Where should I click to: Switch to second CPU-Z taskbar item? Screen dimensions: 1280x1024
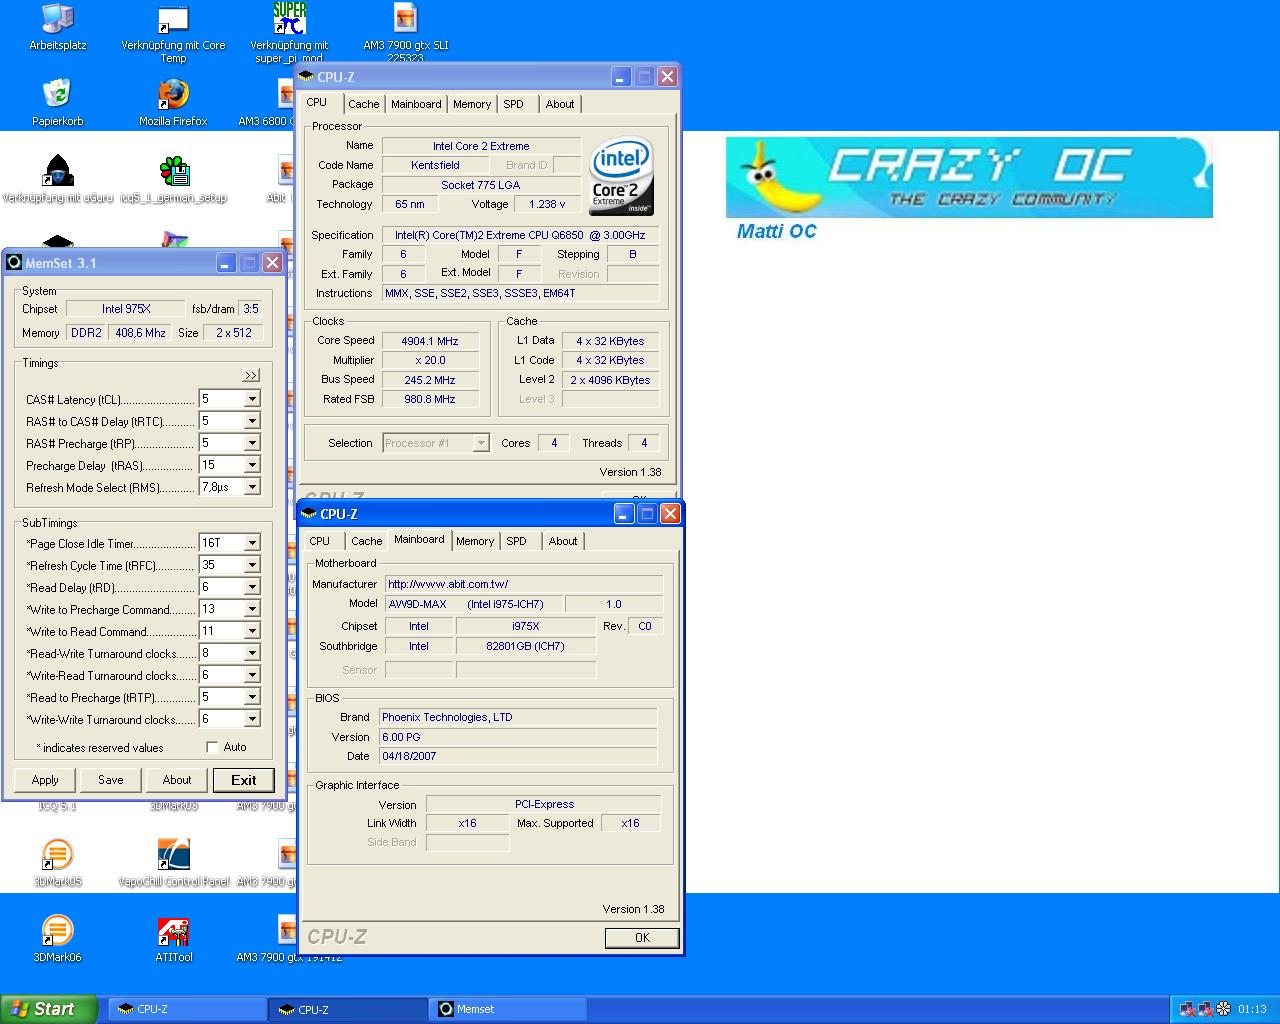click(347, 1009)
